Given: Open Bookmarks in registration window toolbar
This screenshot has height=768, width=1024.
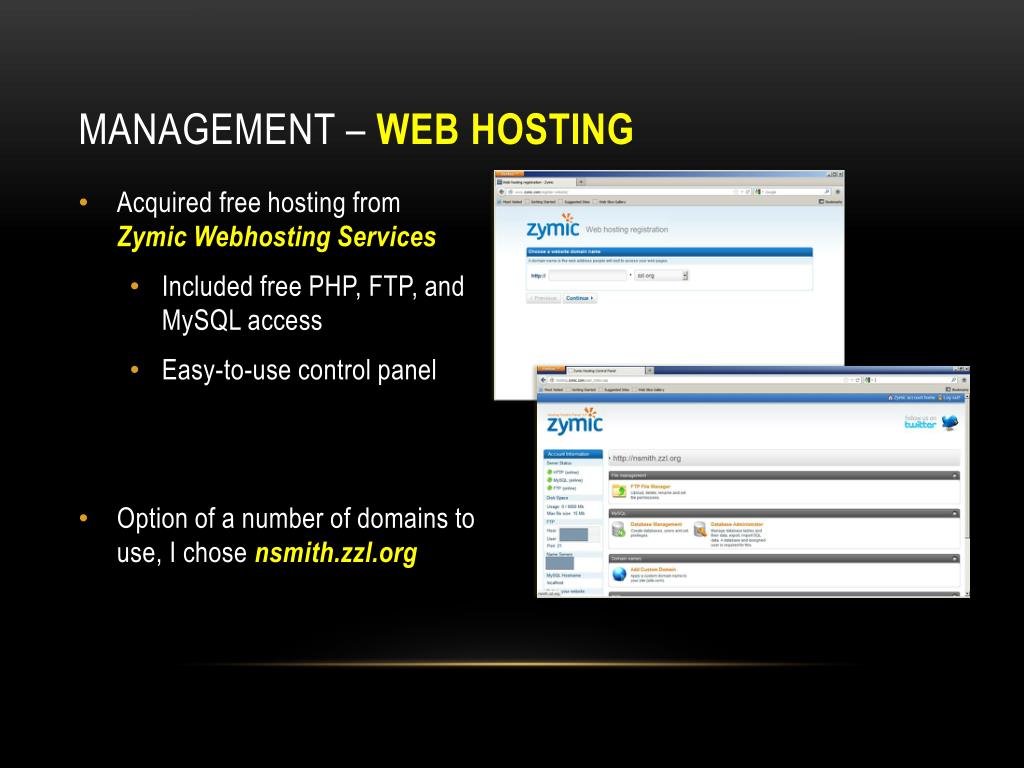Looking at the screenshot, I should pos(830,202).
